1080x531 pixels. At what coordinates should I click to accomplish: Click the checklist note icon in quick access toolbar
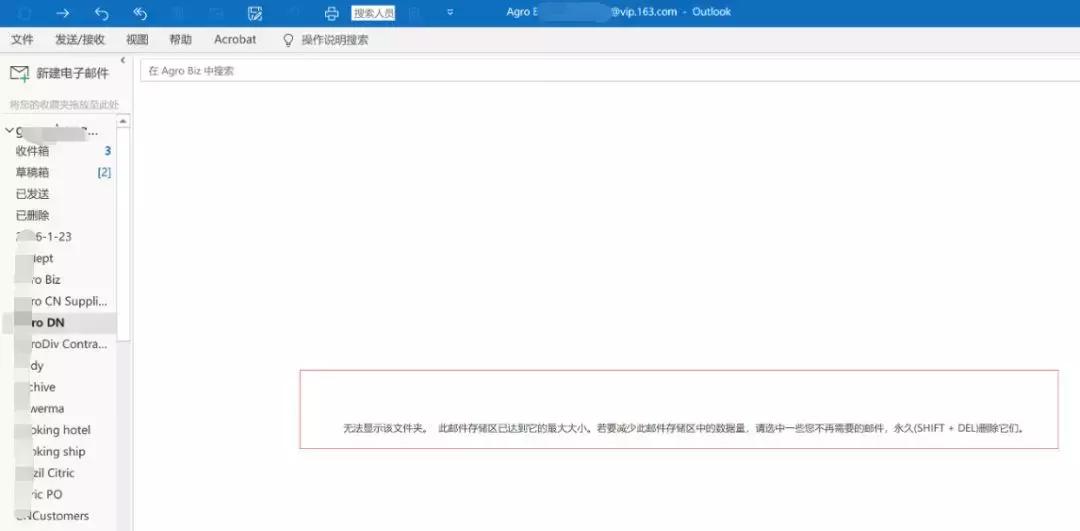[255, 13]
